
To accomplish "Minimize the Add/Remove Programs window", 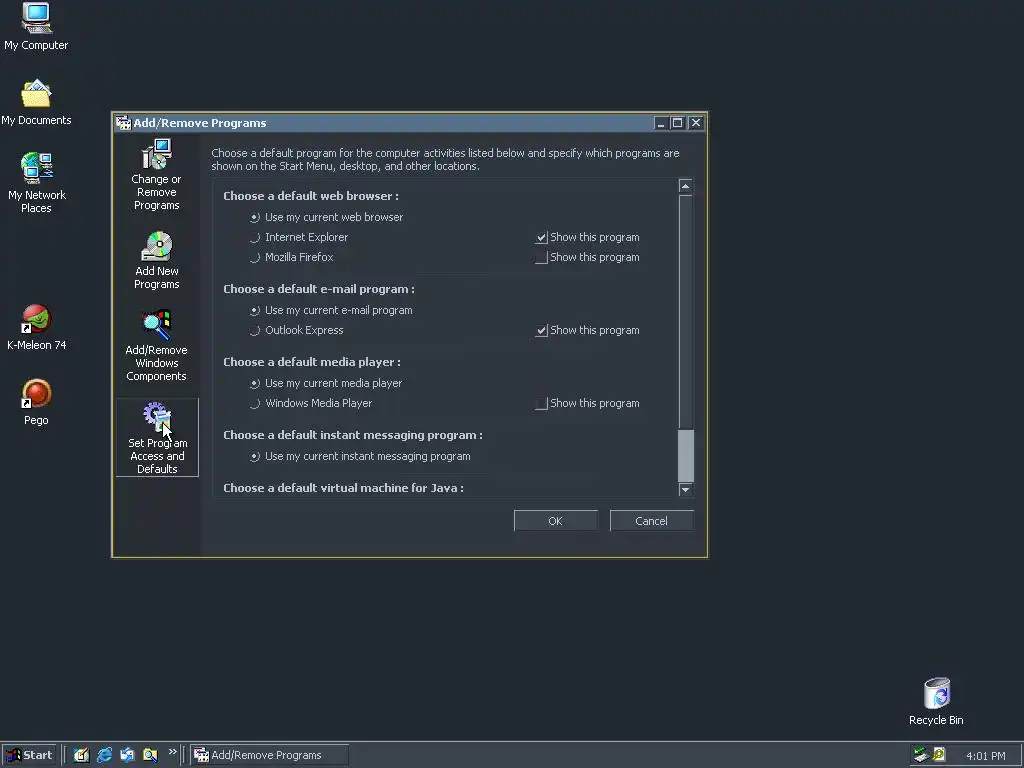I will pos(661,123).
